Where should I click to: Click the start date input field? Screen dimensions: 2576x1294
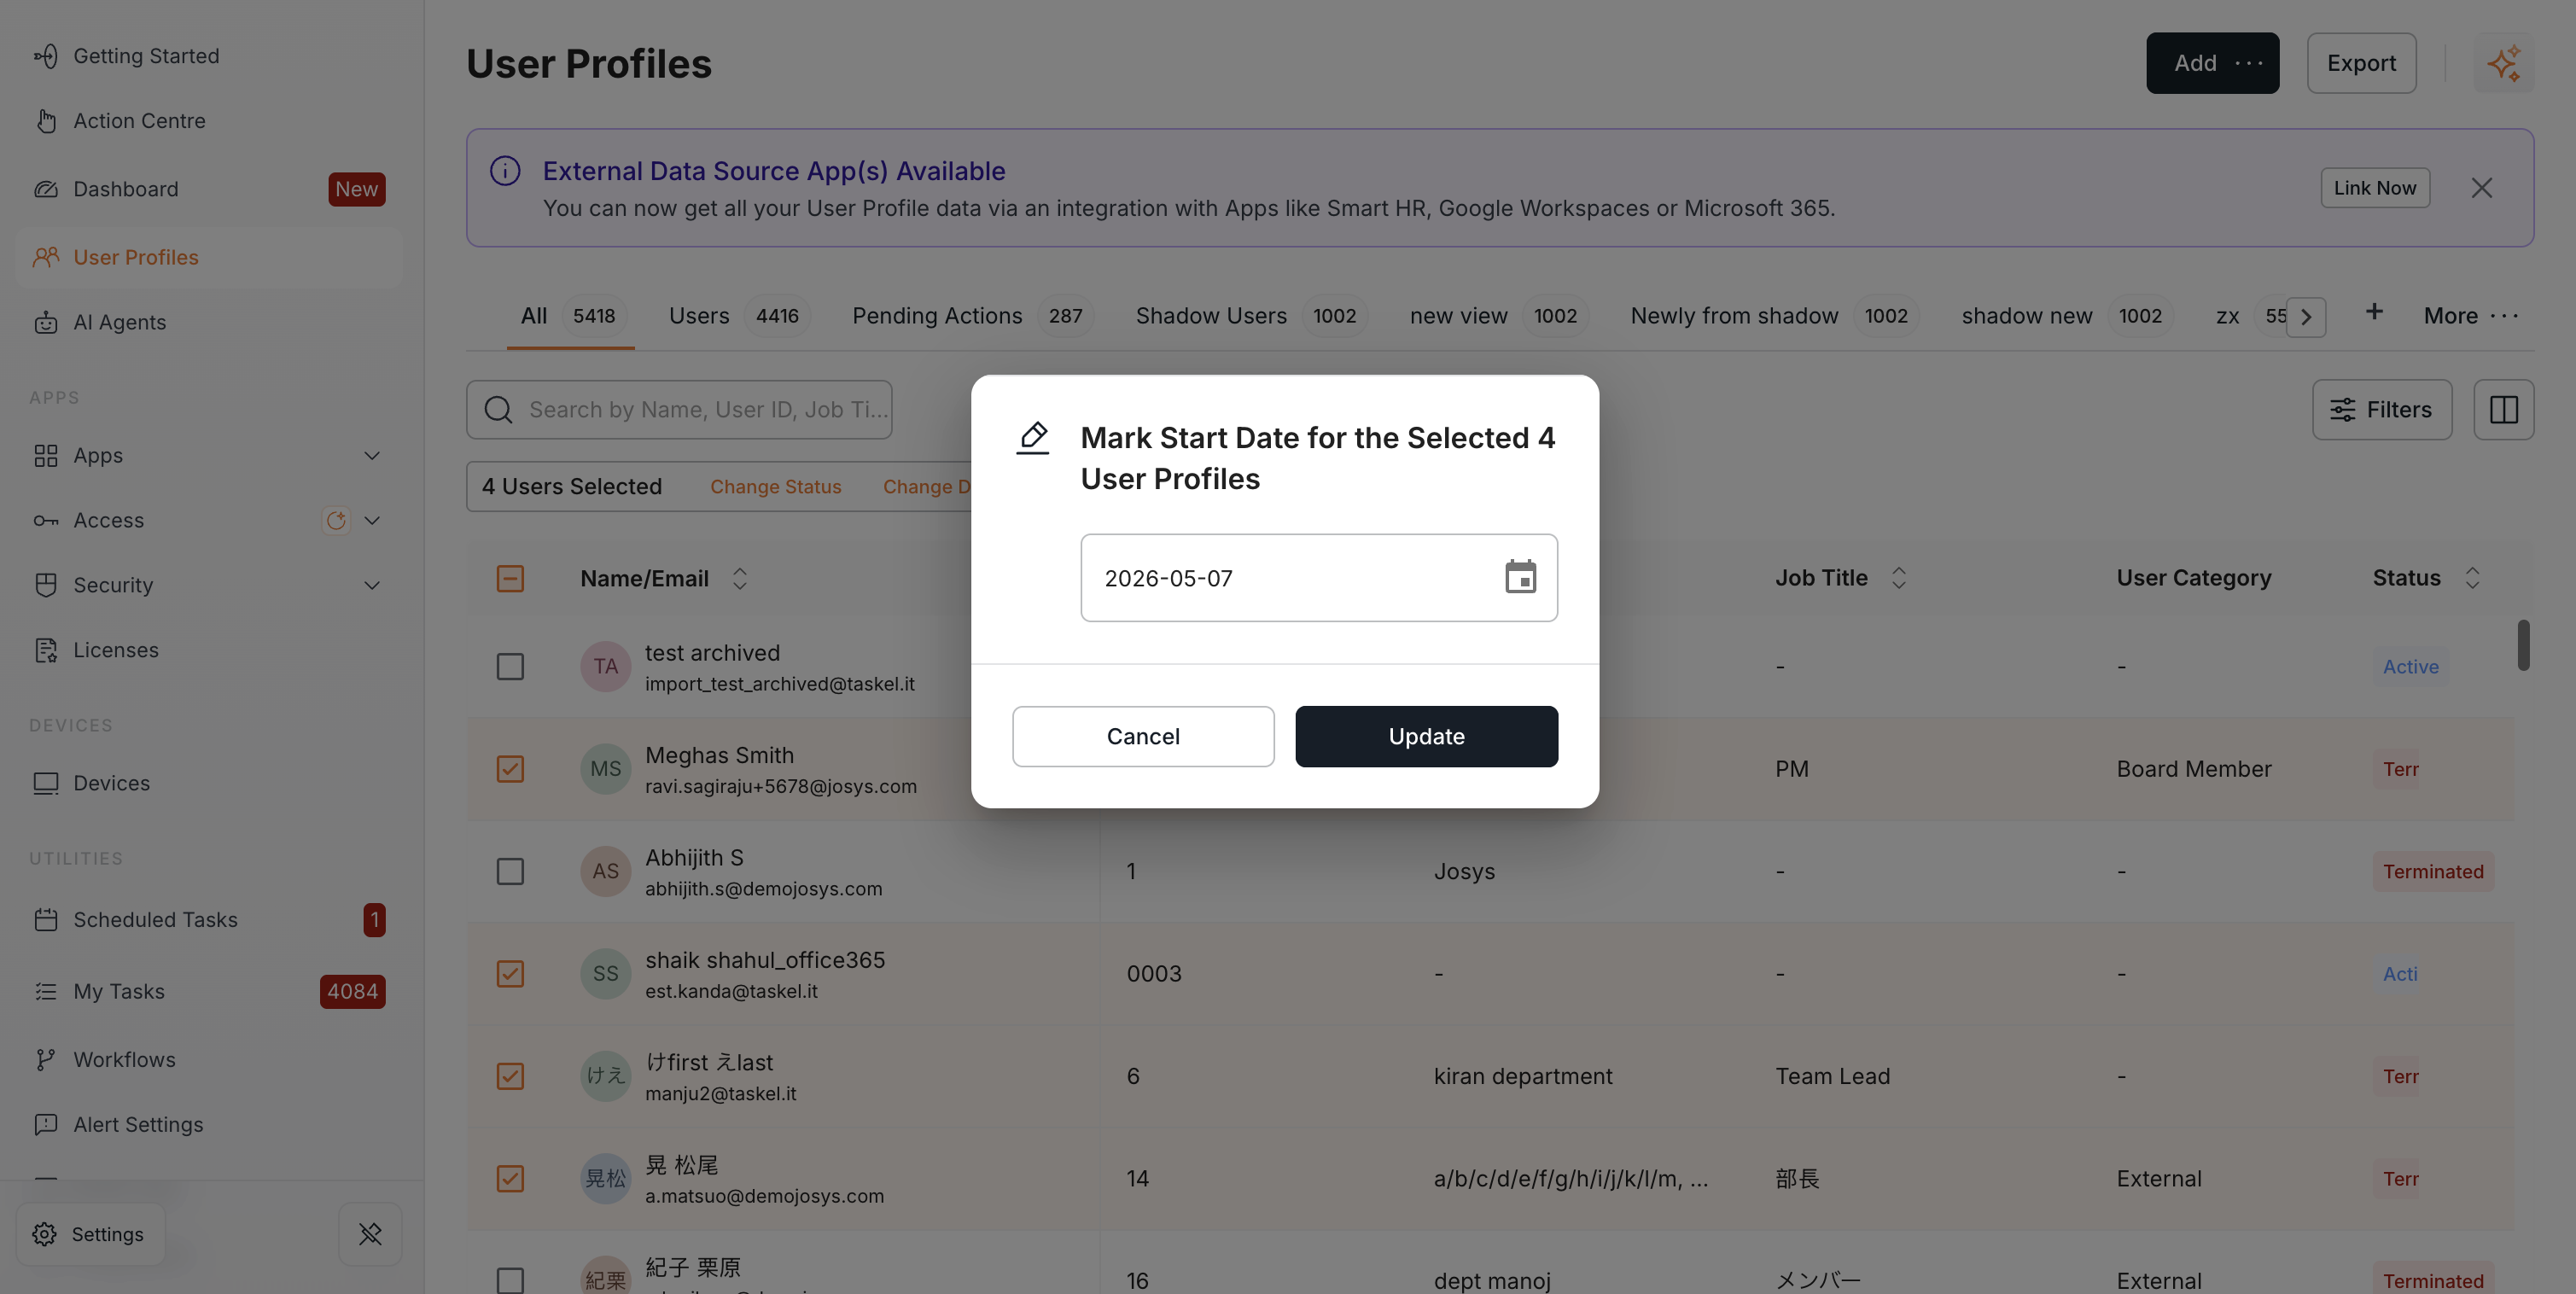click(1318, 577)
